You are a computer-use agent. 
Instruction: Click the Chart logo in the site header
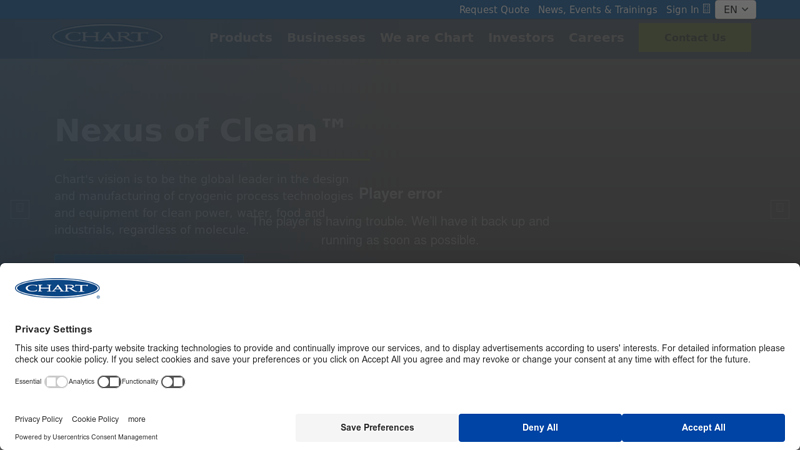click(107, 37)
